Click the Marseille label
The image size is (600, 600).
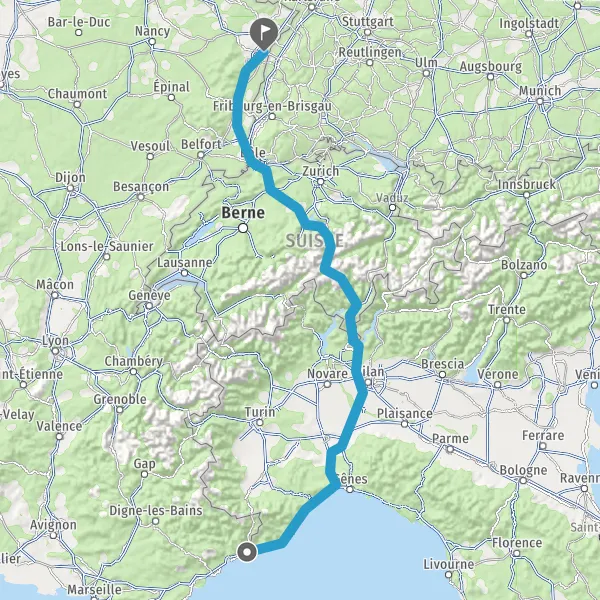coord(95,589)
